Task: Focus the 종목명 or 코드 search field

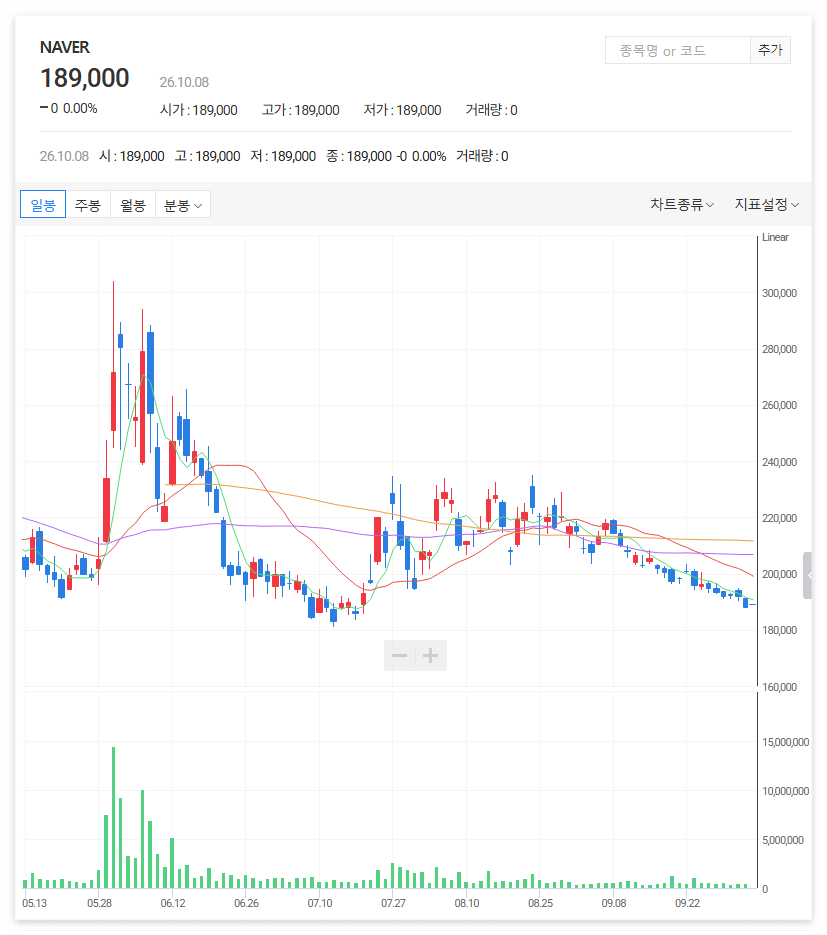Action: 678,50
